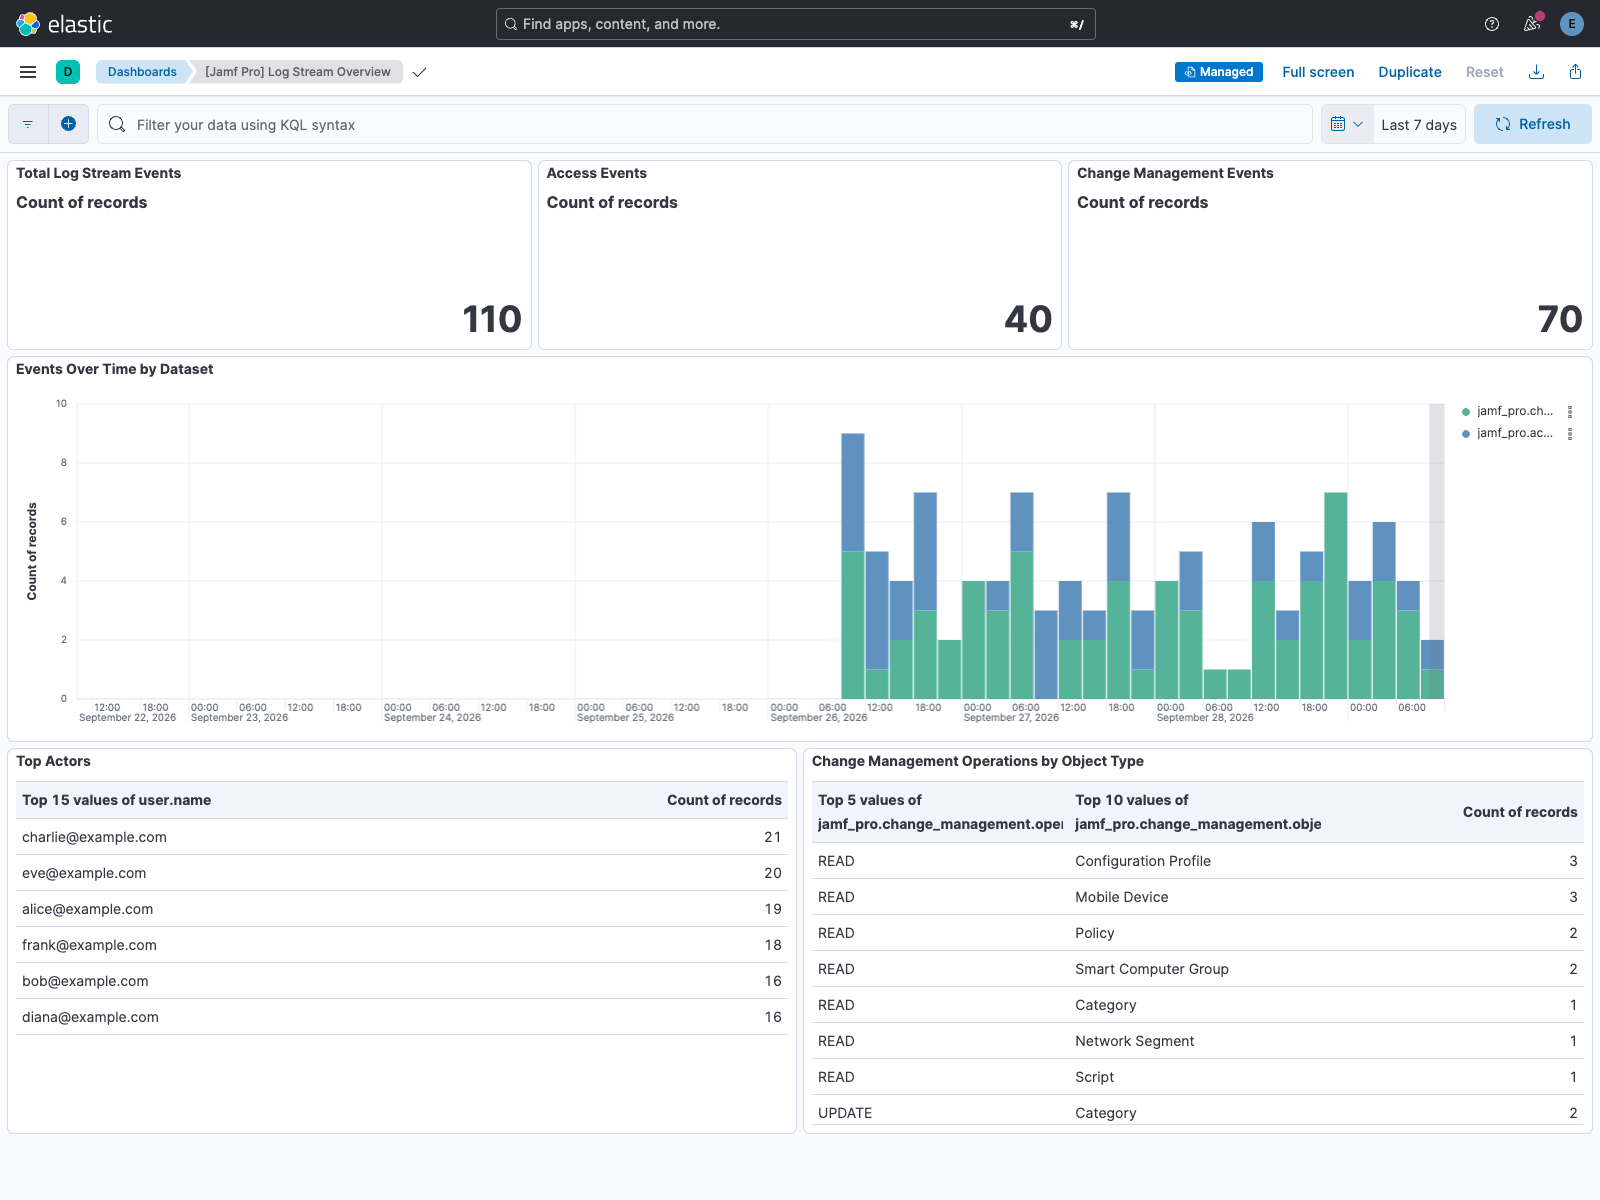Screen dimensions: 1600x1200
Task: Select the frank@example.com row
Action: (x=402, y=945)
